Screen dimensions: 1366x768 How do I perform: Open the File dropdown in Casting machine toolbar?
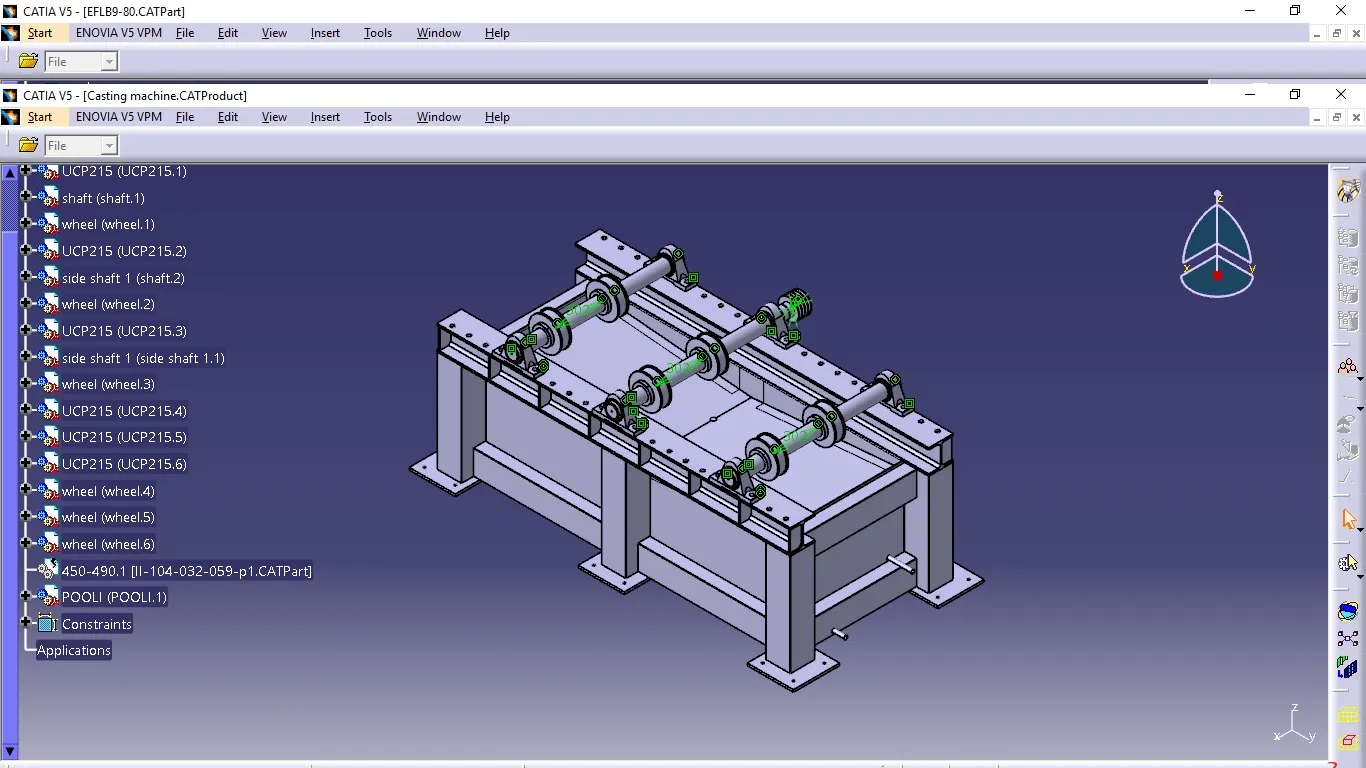click(109, 146)
